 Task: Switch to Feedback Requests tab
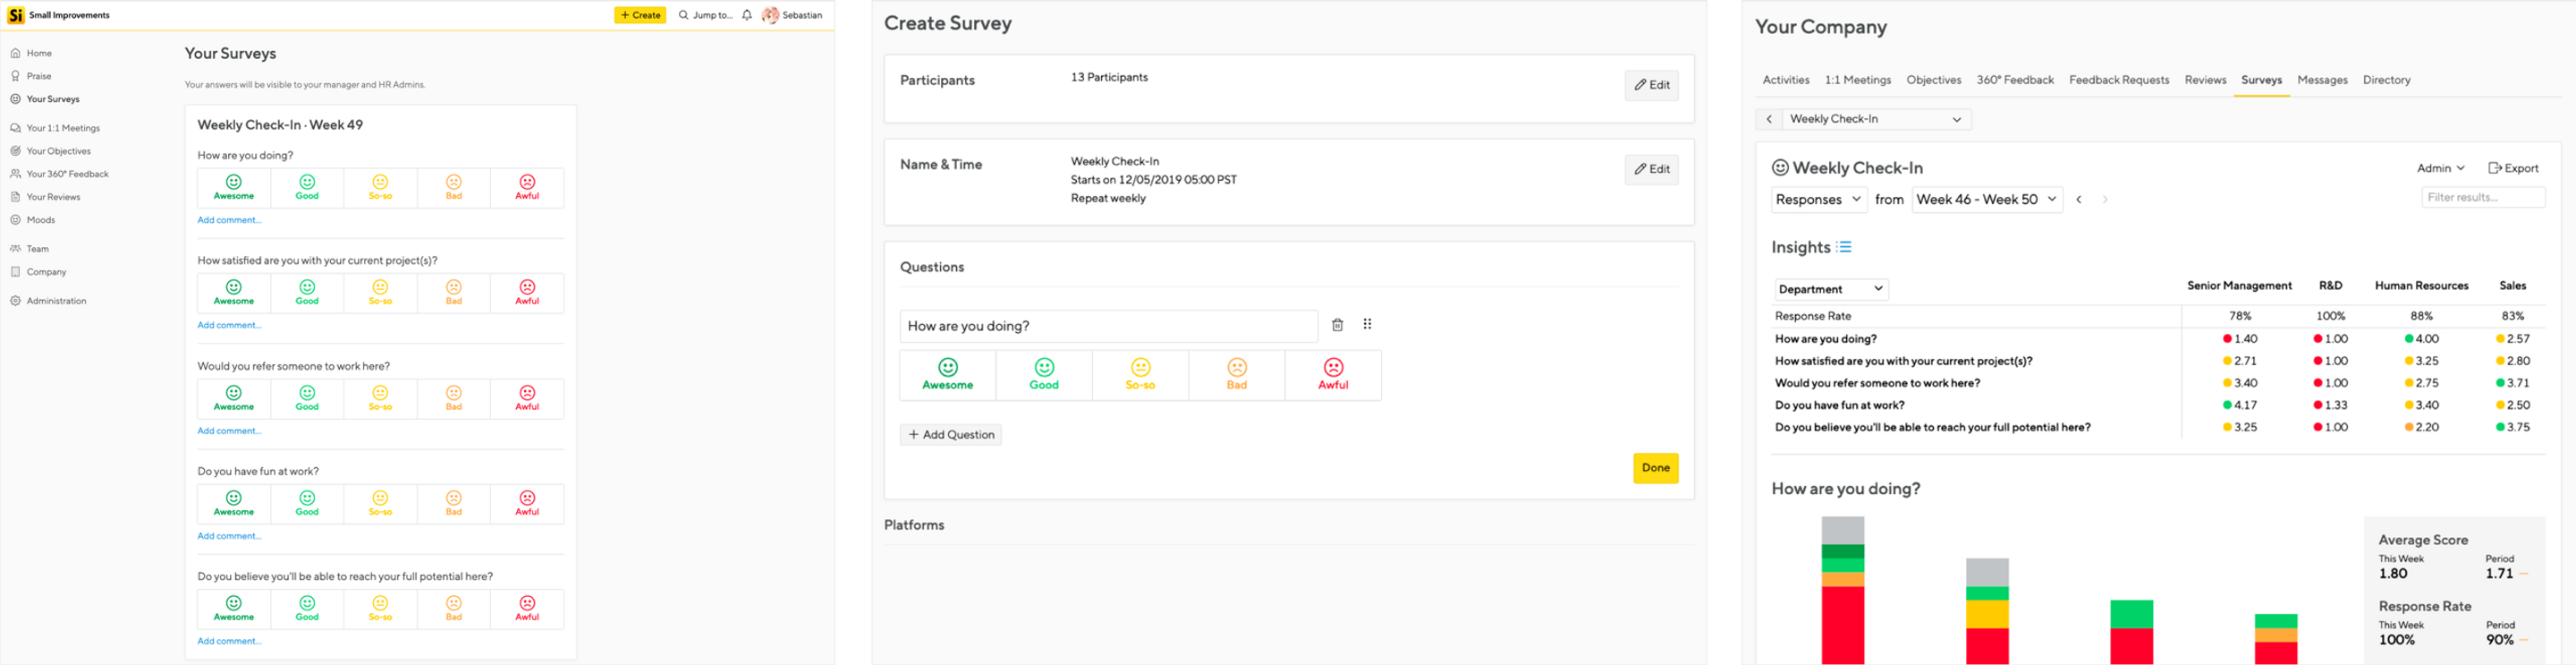[2119, 80]
